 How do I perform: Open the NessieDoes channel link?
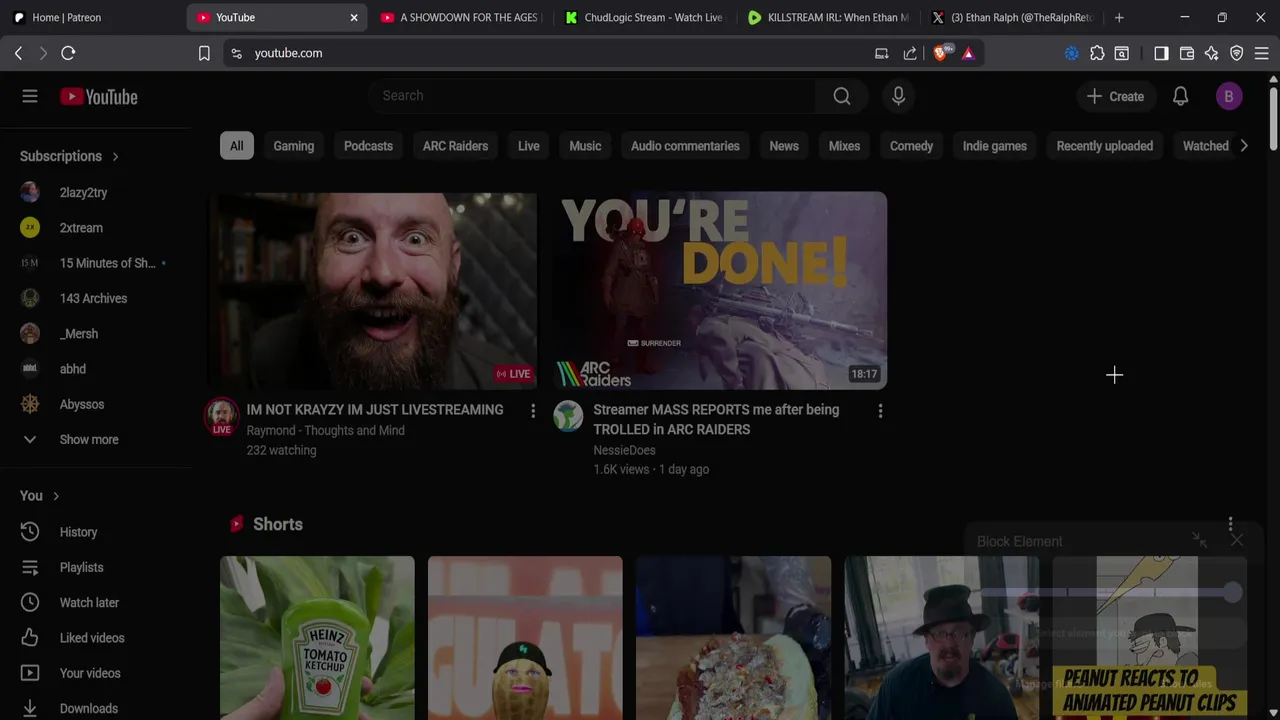click(624, 450)
